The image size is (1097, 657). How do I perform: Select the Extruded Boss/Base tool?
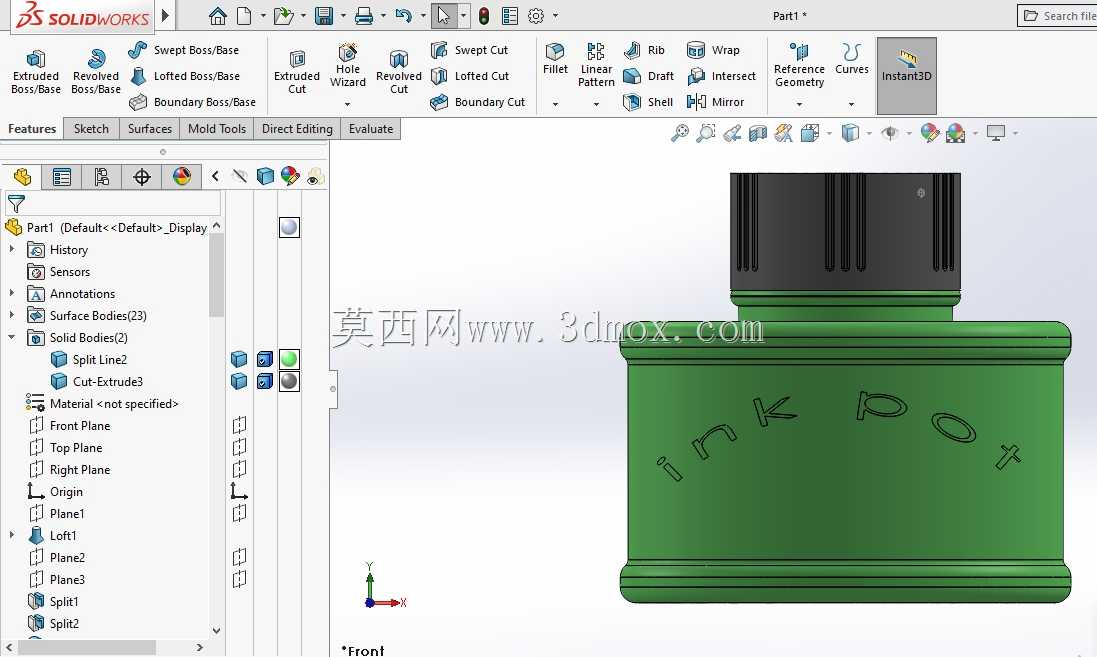tap(36, 71)
